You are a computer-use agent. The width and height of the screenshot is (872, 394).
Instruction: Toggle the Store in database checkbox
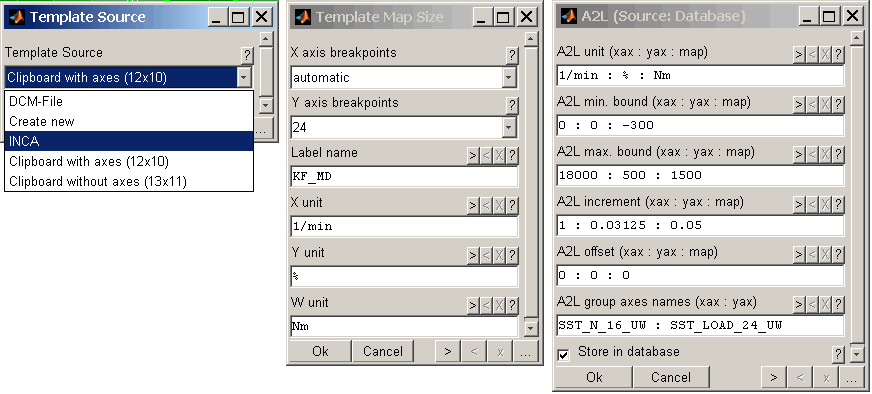pyautogui.click(x=564, y=354)
